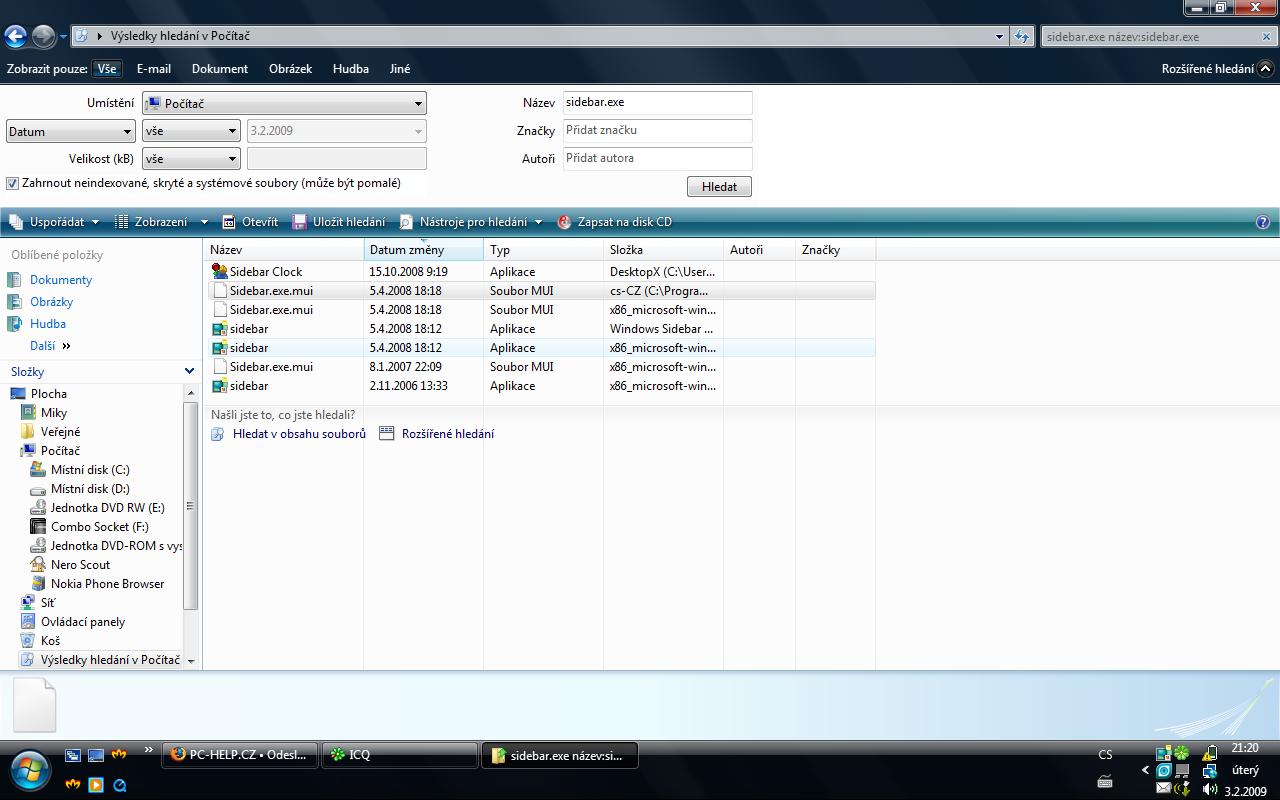Click Uložit hledání toolbar item
This screenshot has height=800, width=1280.
tap(338, 222)
